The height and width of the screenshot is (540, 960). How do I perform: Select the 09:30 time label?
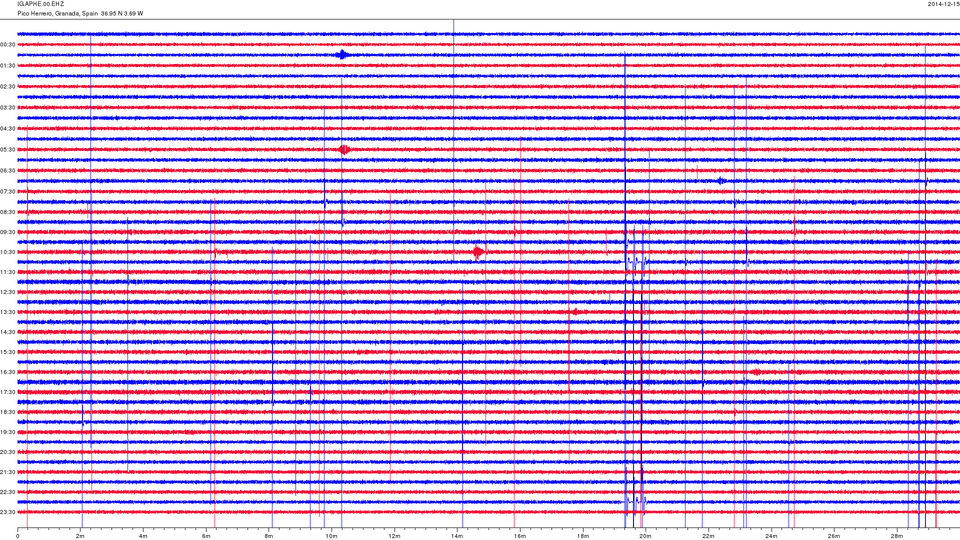[x=8, y=232]
